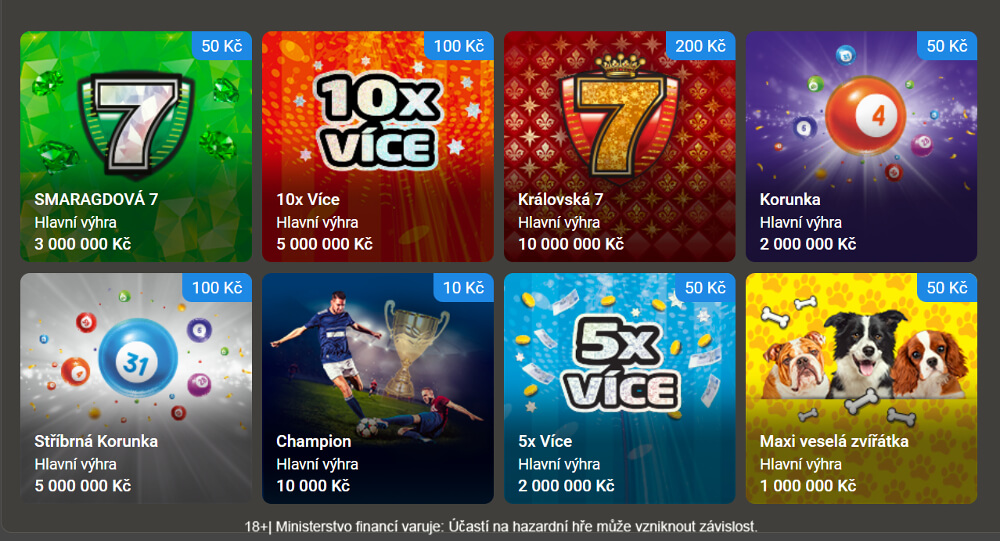
Task: Choose the Maxi veselá zvířátka card
Action: tap(861, 389)
